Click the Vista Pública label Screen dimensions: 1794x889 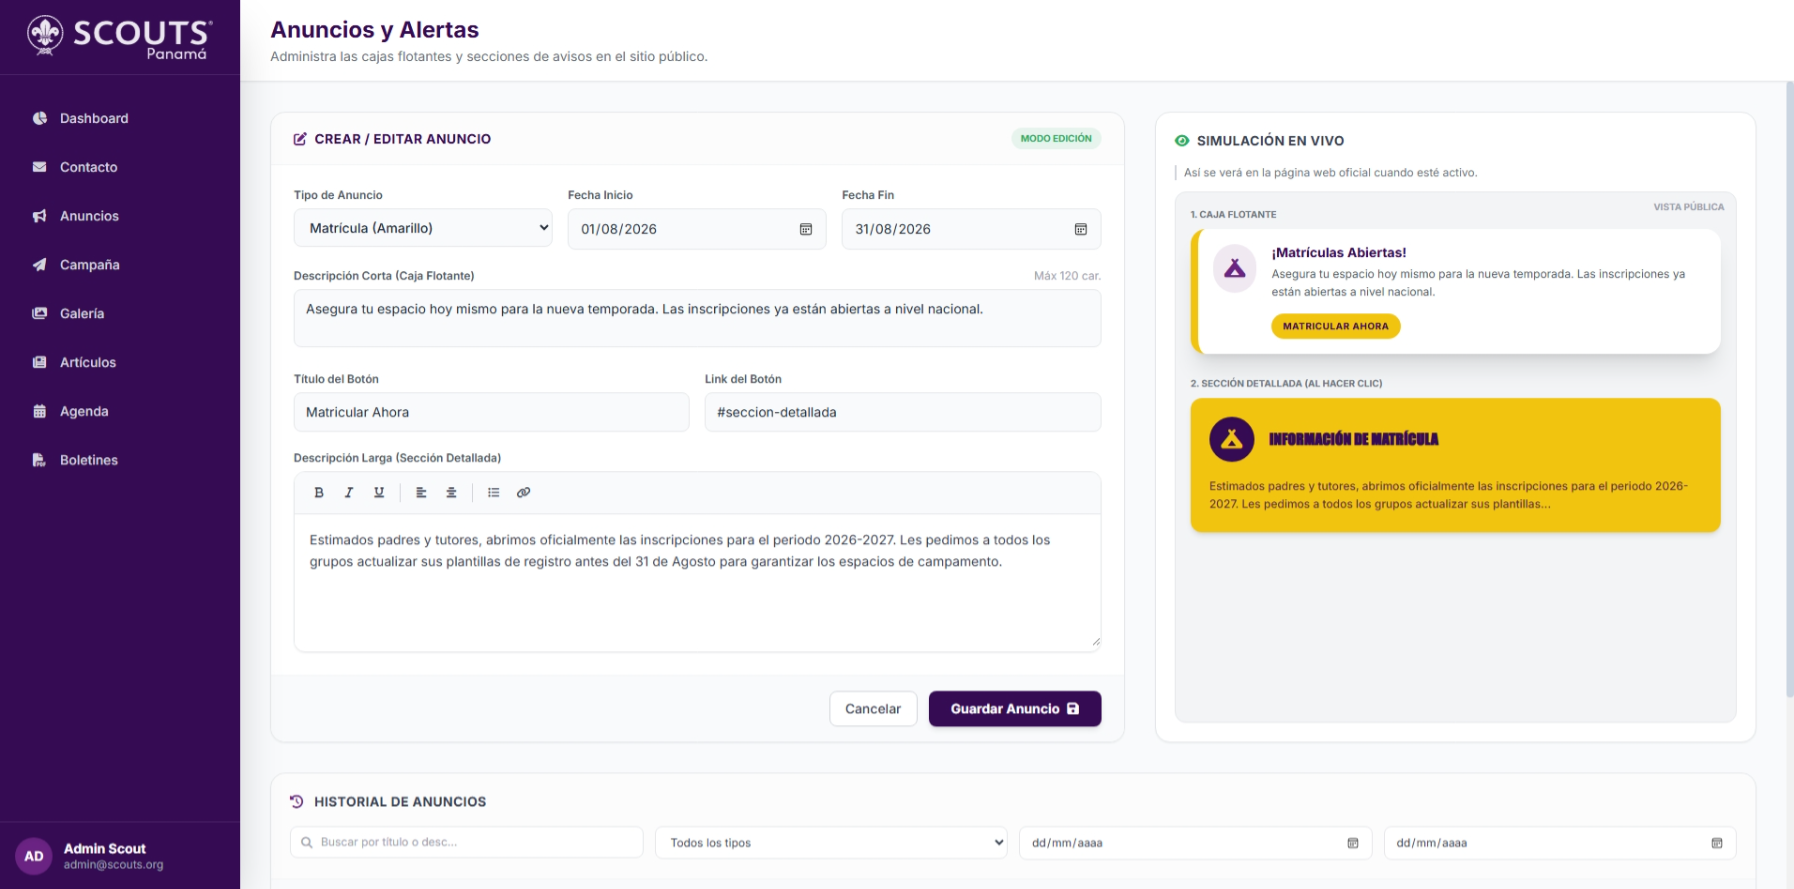tap(1688, 207)
